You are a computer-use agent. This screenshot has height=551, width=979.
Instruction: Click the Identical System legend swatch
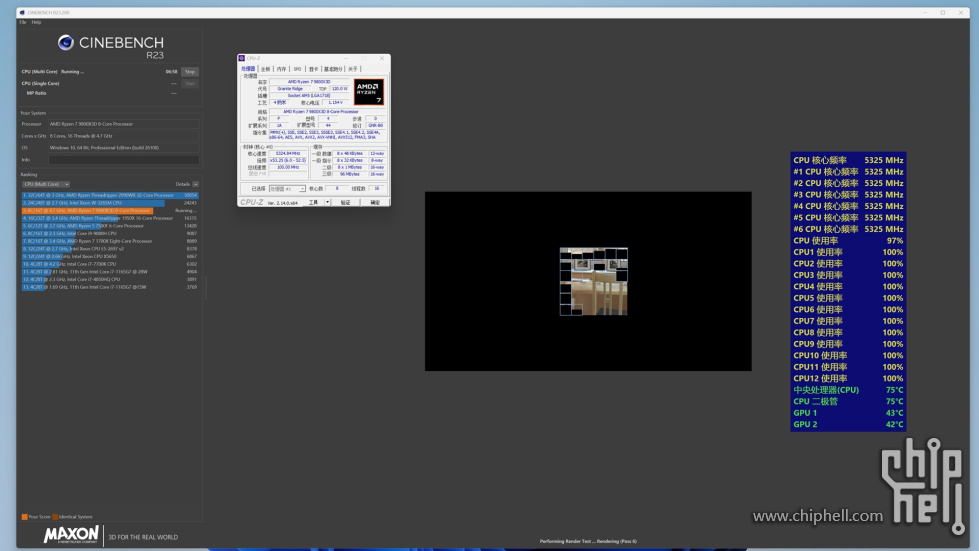tap(55, 517)
